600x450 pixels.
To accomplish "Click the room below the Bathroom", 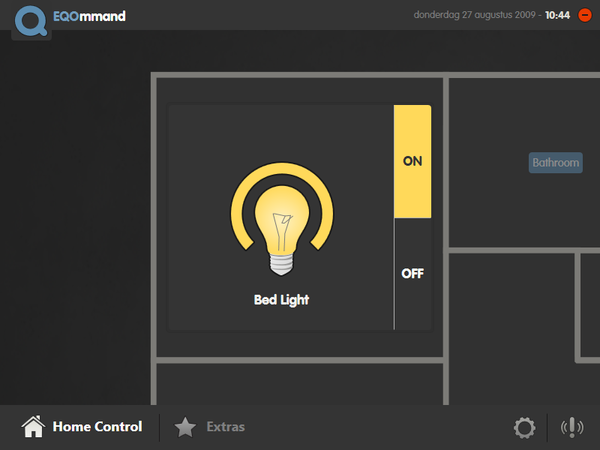I will point(511,328).
